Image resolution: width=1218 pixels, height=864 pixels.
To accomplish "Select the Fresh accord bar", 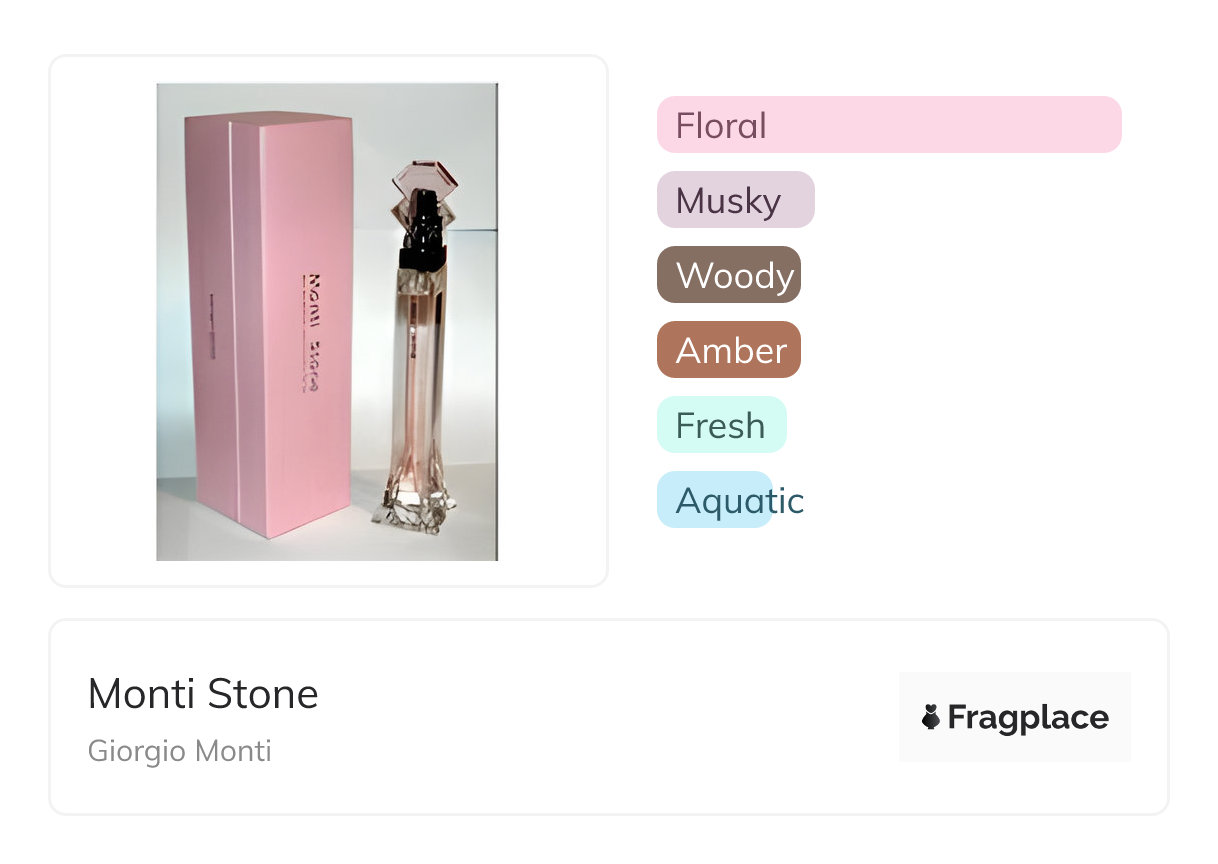I will coord(722,425).
